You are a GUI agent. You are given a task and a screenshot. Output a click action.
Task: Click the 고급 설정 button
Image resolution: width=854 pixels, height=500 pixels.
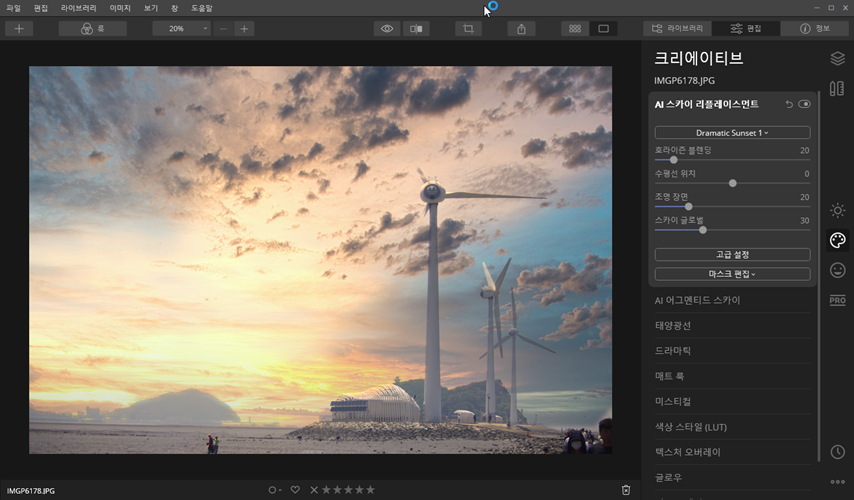[x=732, y=255]
